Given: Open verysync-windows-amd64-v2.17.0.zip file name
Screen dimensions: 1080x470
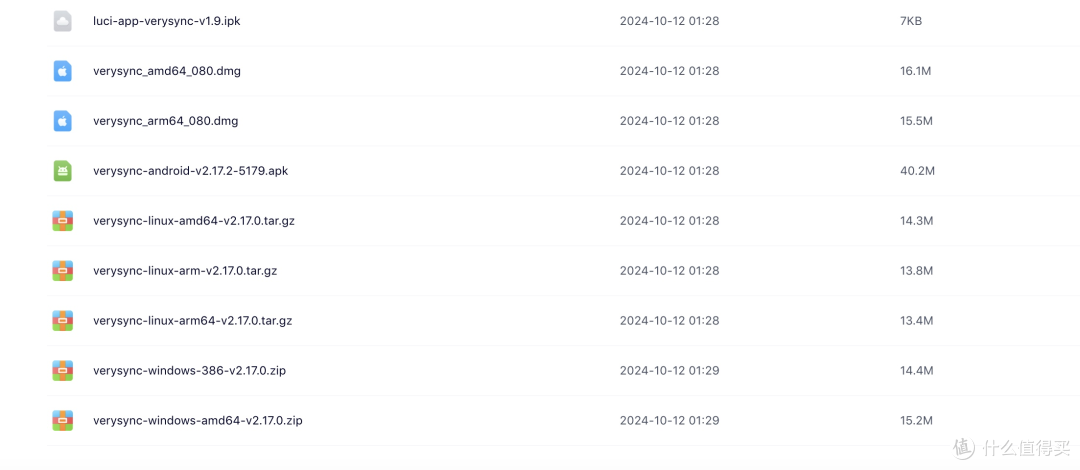Looking at the screenshot, I should point(197,421).
